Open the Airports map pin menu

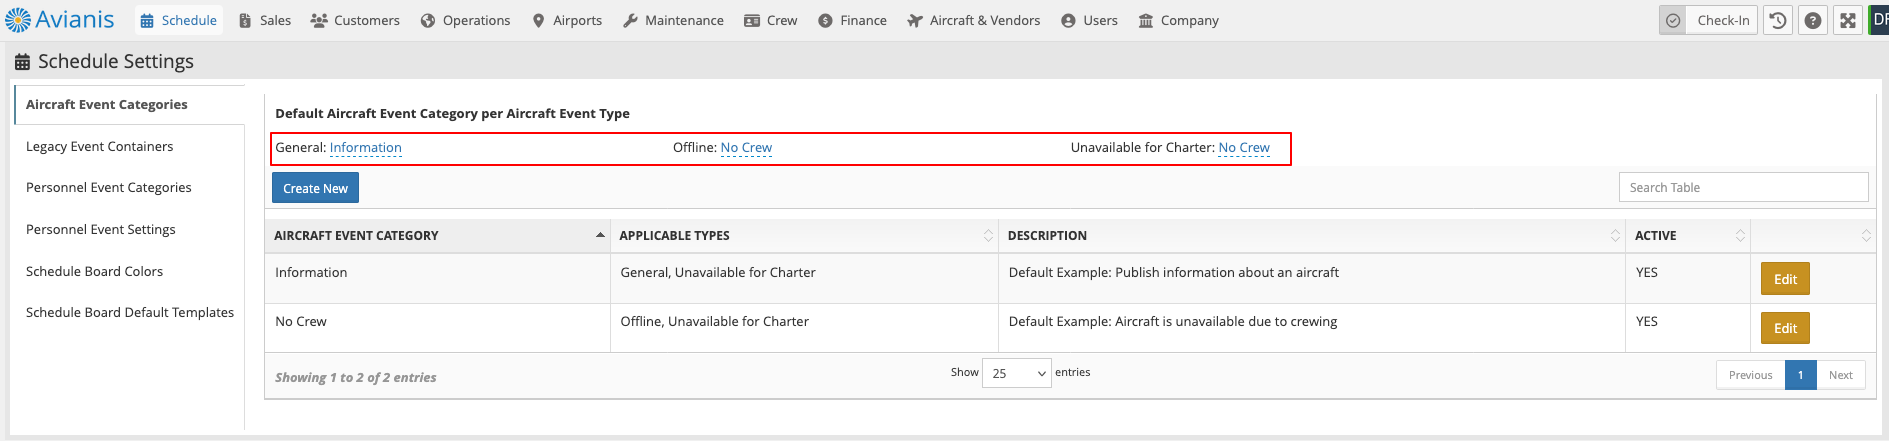click(567, 20)
